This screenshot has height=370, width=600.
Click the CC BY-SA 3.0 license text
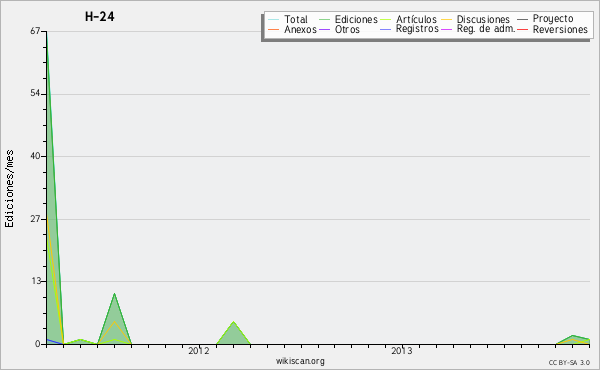569,363
